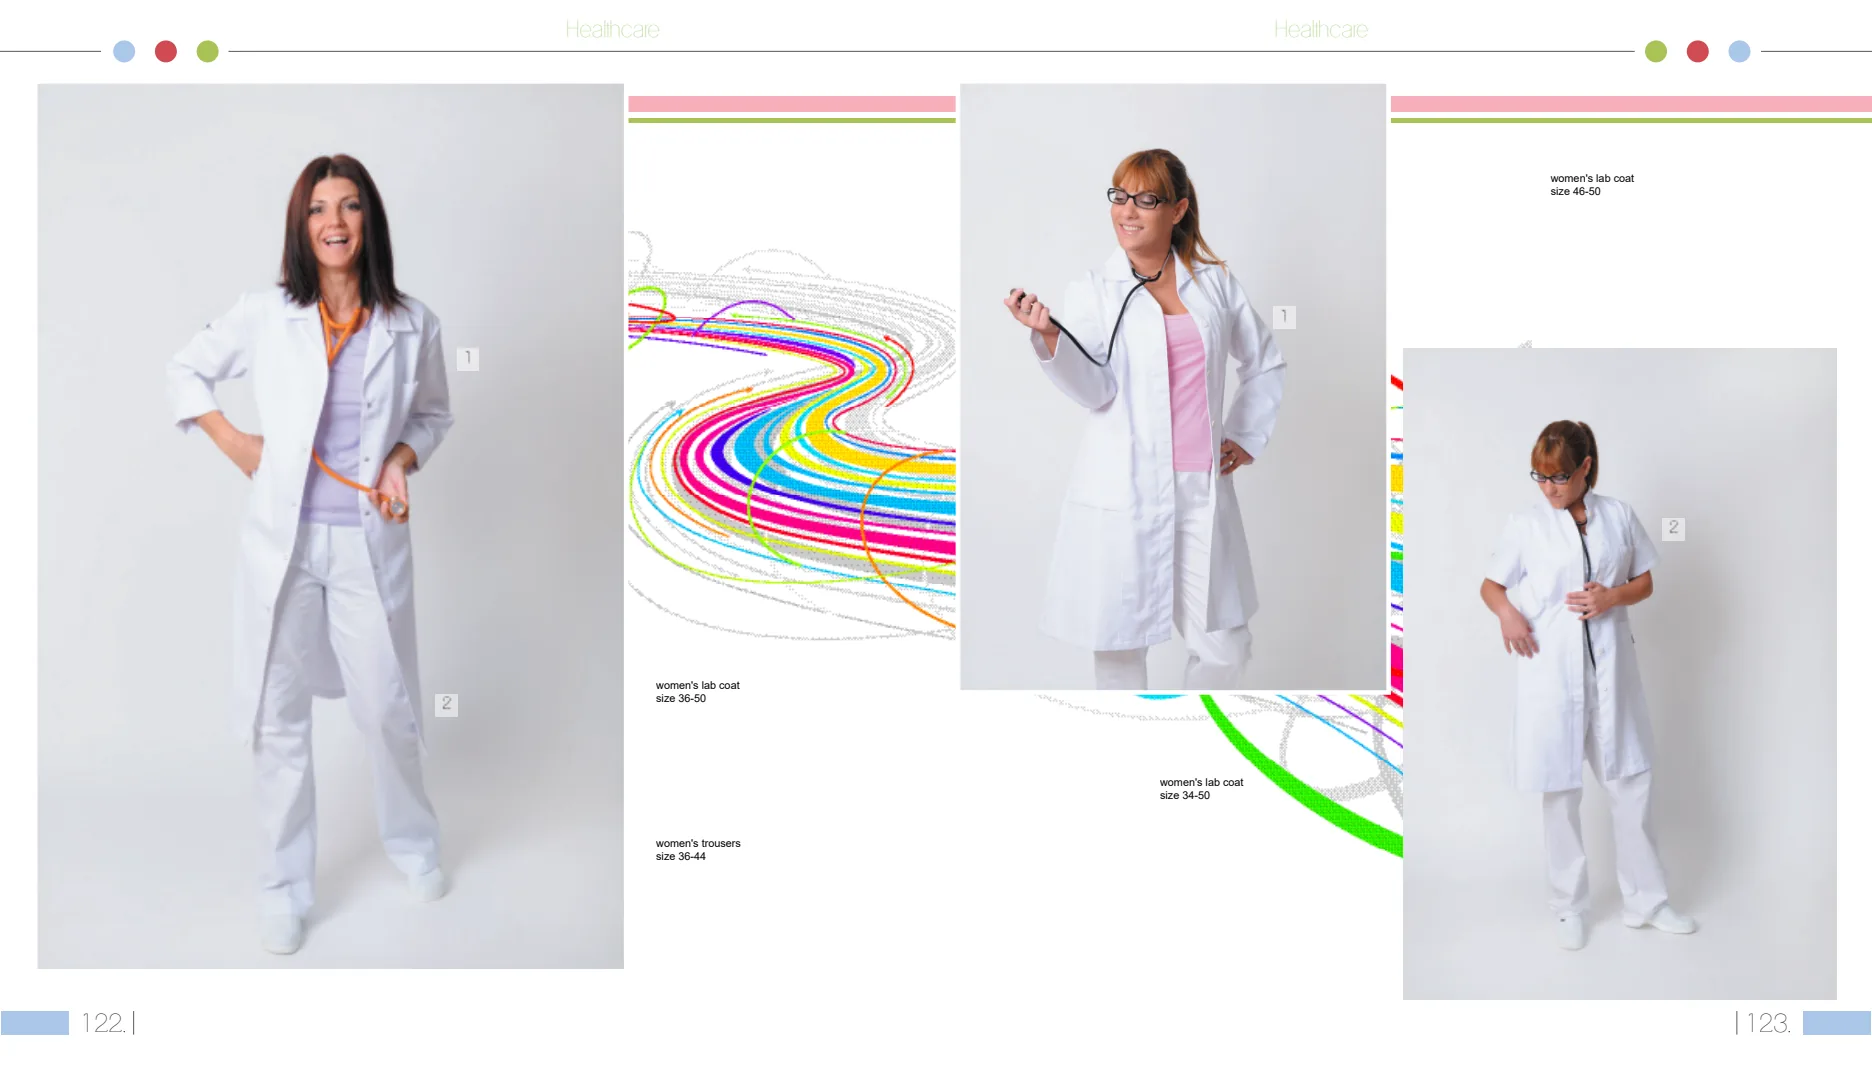The height and width of the screenshot is (1068, 1872).
Task: Open the dark-haired woman in lab coat photo
Action: click(x=330, y=526)
